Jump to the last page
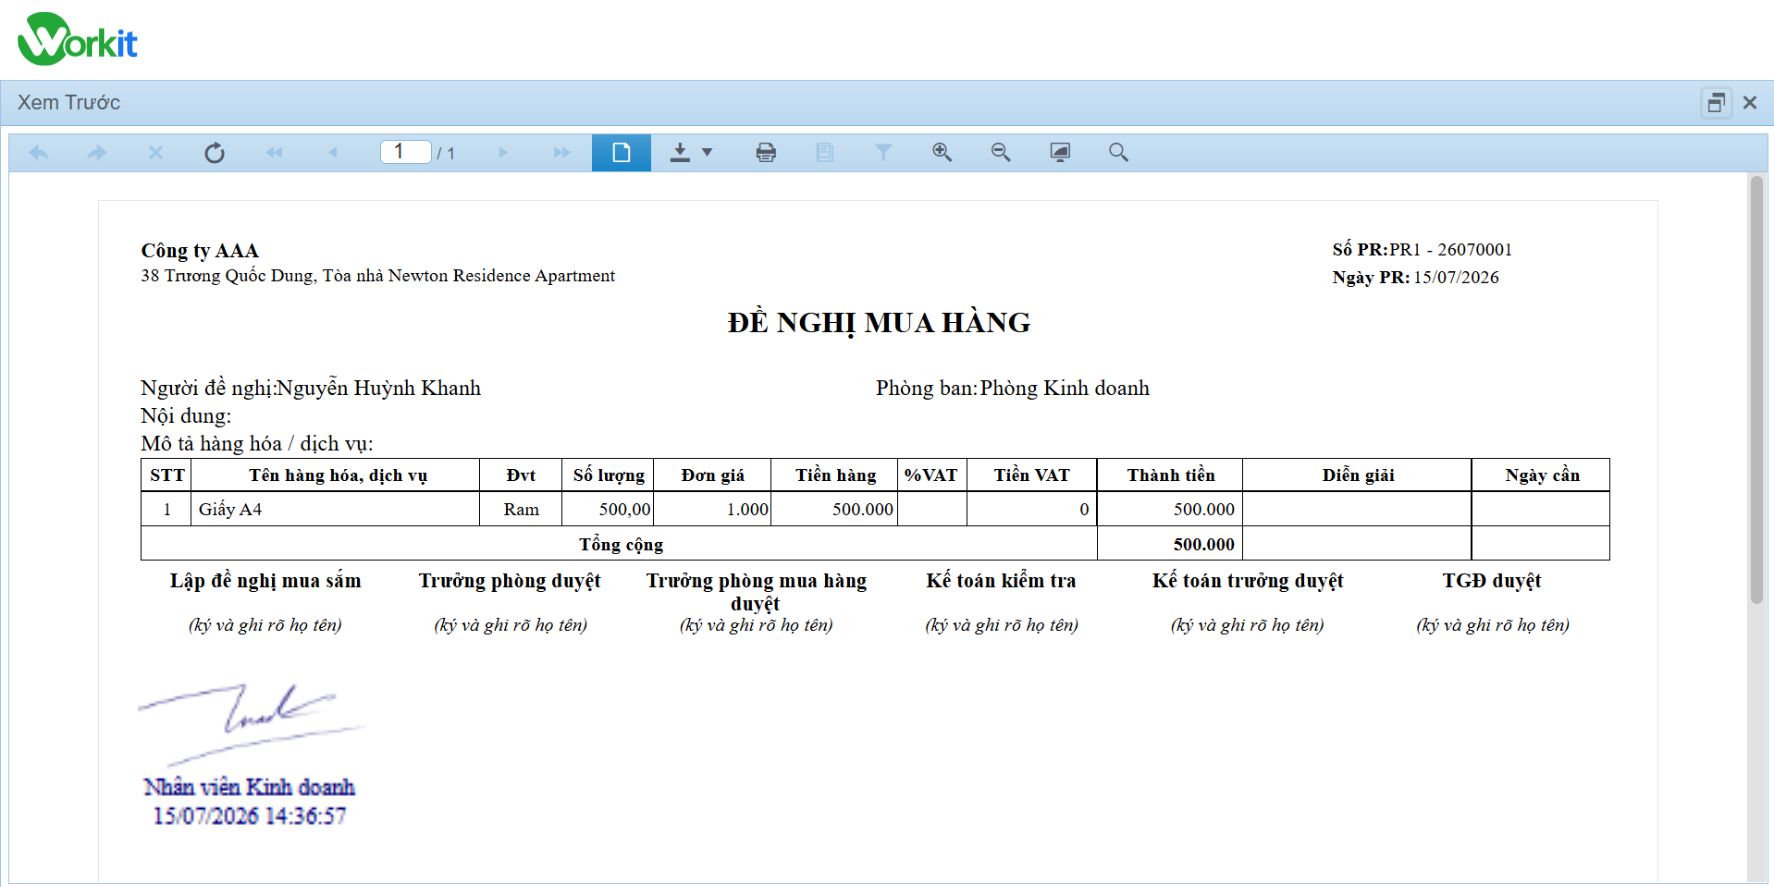The height and width of the screenshot is (887, 1774). (562, 153)
